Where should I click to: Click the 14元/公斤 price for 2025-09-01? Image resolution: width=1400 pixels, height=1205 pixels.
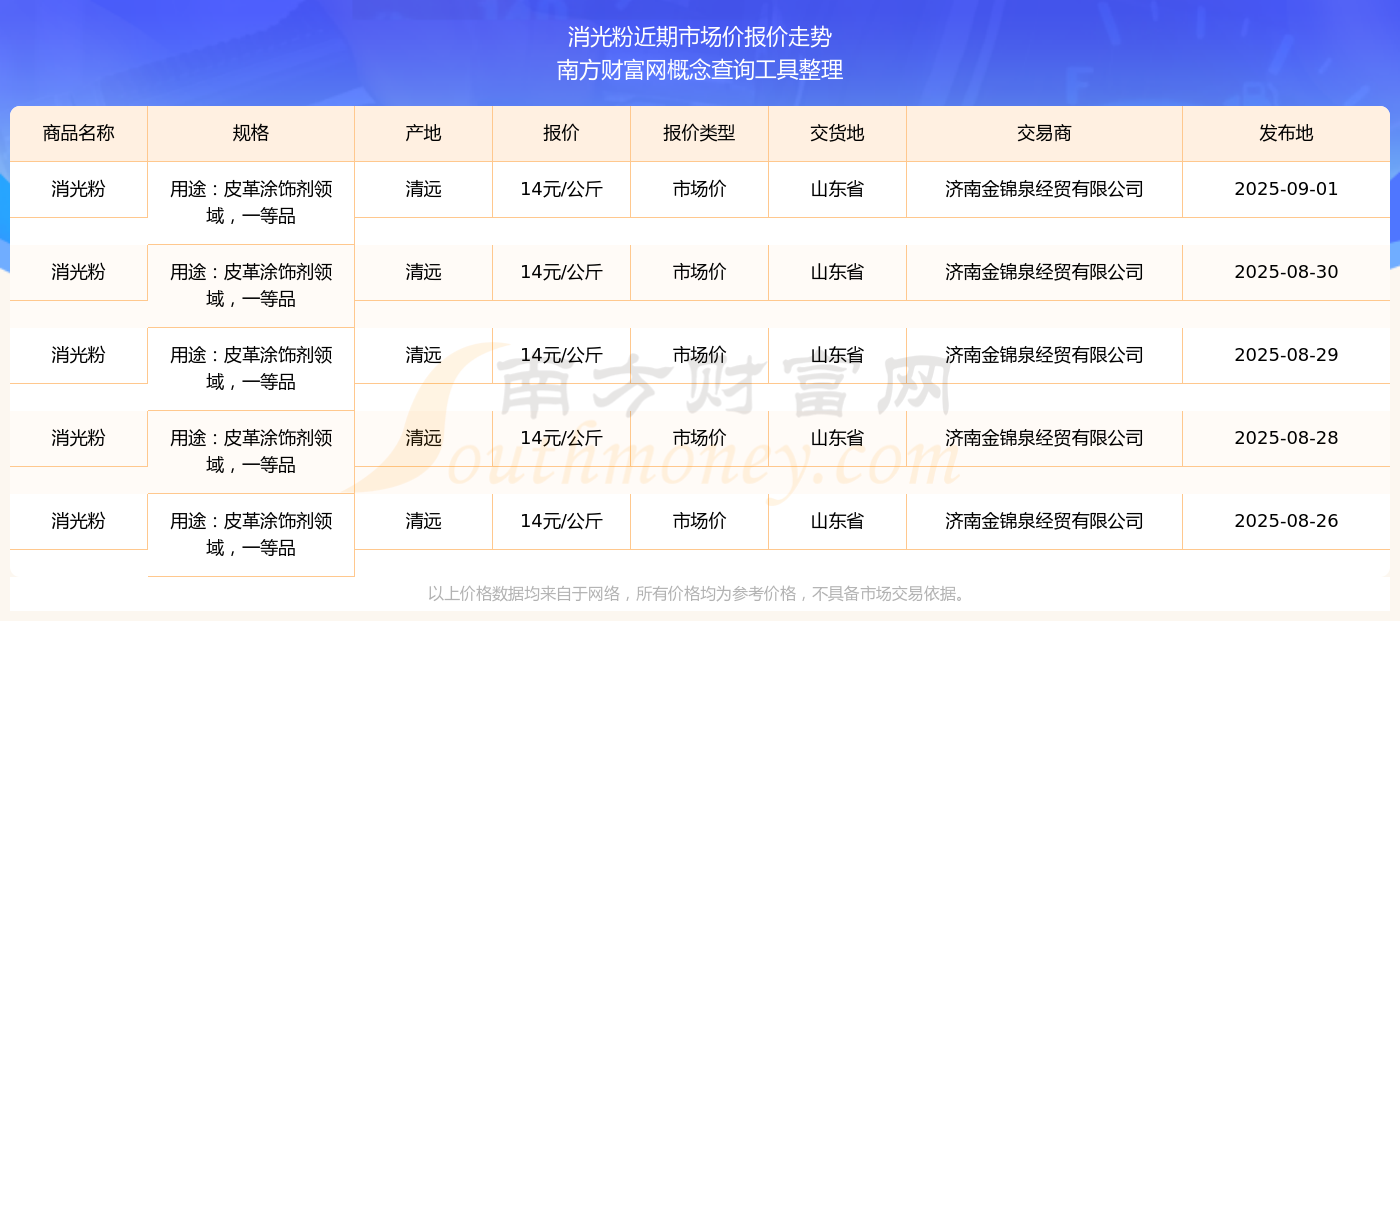tap(562, 189)
